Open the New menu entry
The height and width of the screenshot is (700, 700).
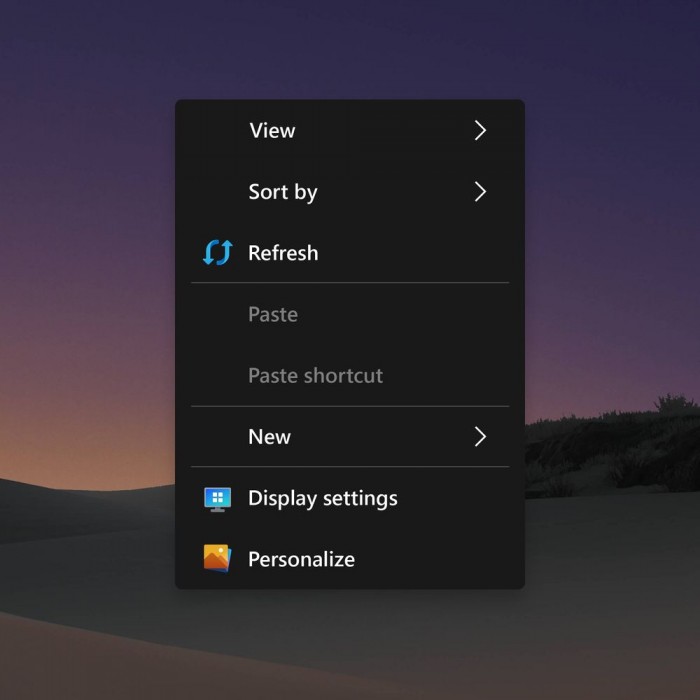[x=350, y=437]
